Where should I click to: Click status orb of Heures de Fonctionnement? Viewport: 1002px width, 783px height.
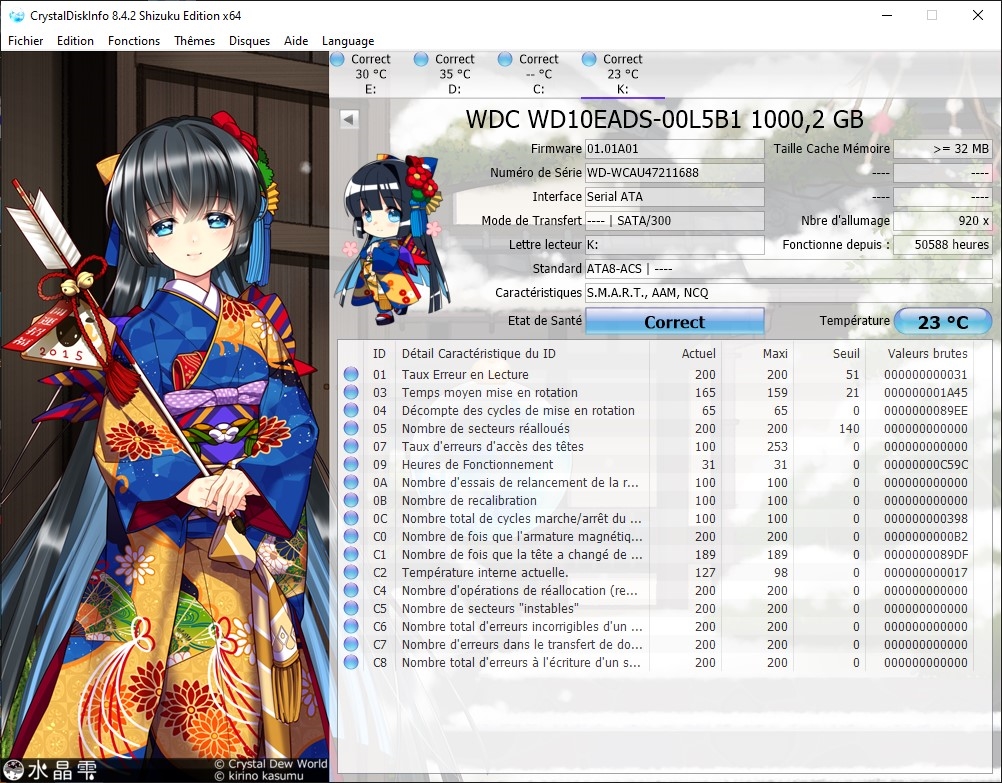click(x=351, y=465)
